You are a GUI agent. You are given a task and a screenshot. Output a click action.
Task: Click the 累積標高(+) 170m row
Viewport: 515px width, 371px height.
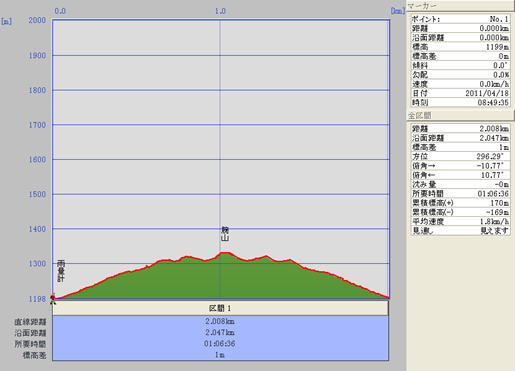460,203
